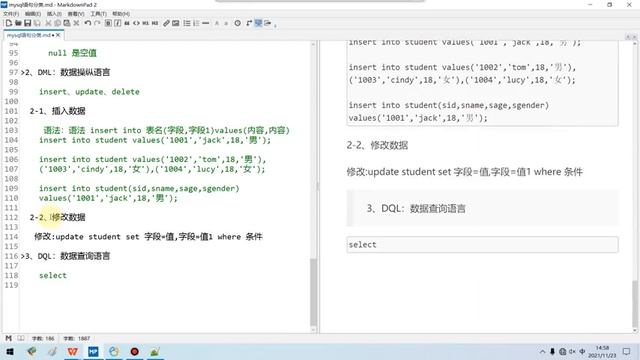Apply italic formatting from toolbar
640x360 pixels.
[x=118, y=23]
